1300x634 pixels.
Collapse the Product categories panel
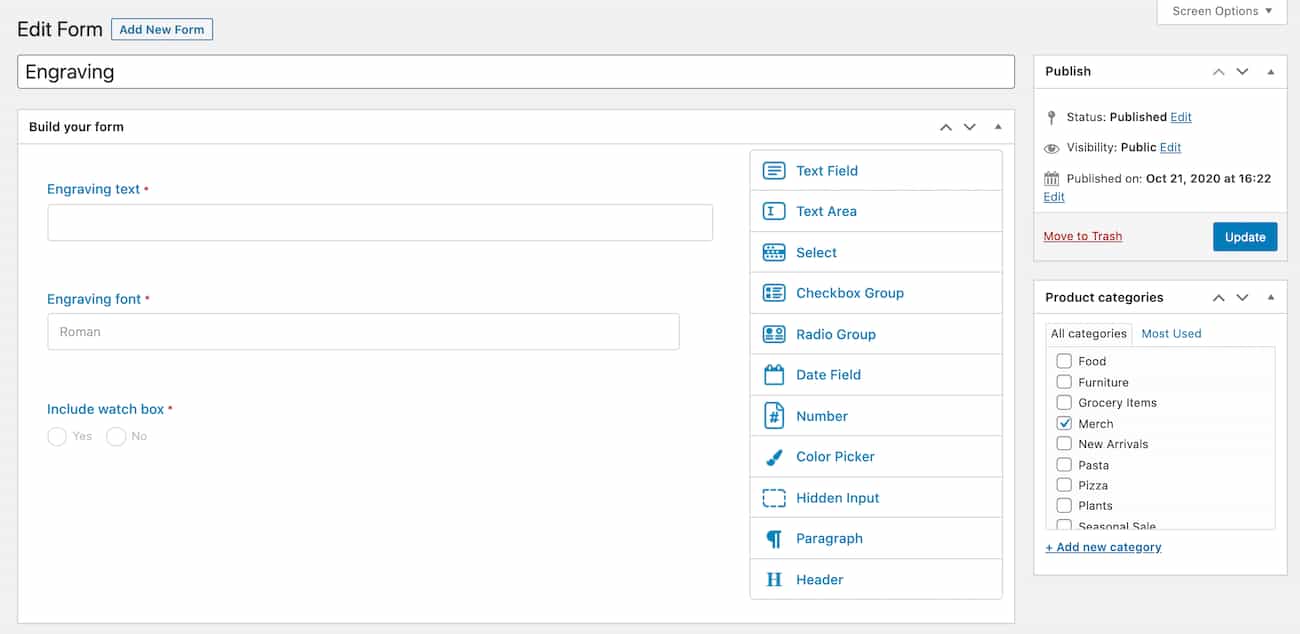(x=1270, y=297)
